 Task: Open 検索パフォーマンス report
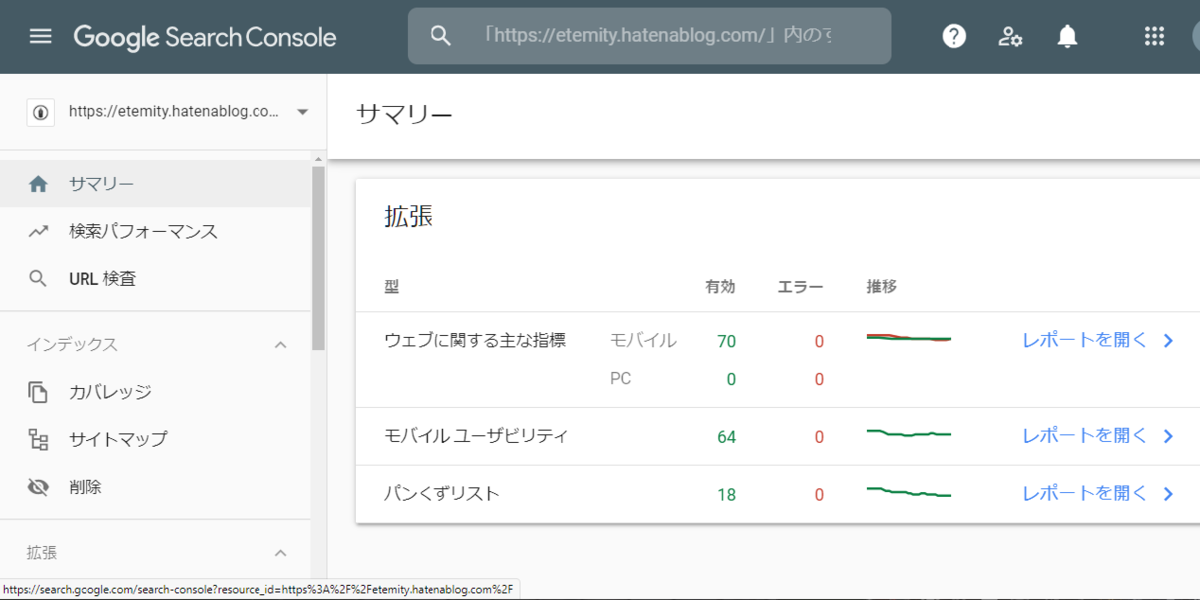coord(156,231)
